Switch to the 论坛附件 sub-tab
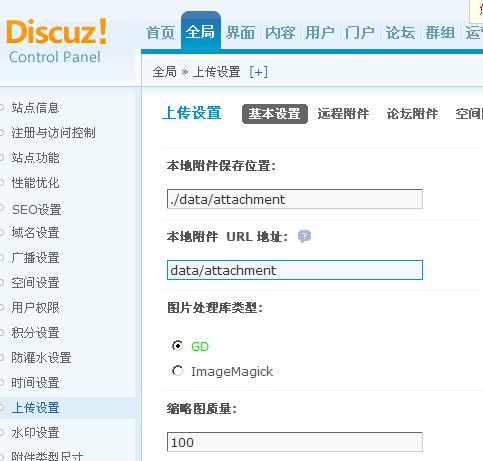Screen dimensions: 483x461 [412, 114]
